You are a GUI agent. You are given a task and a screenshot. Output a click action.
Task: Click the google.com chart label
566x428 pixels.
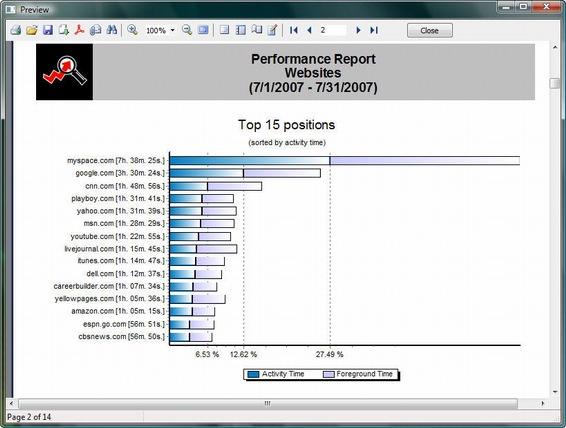[x=120, y=173]
